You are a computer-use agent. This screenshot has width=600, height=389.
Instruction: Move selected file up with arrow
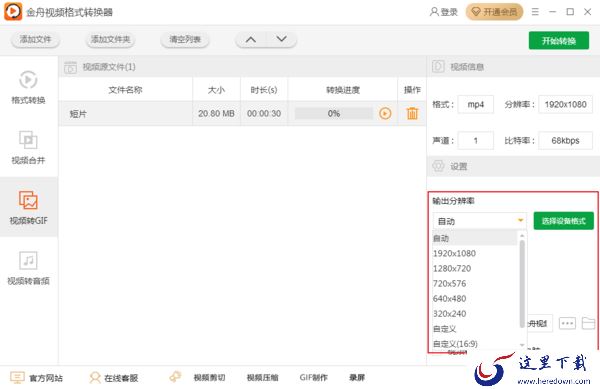(251, 39)
